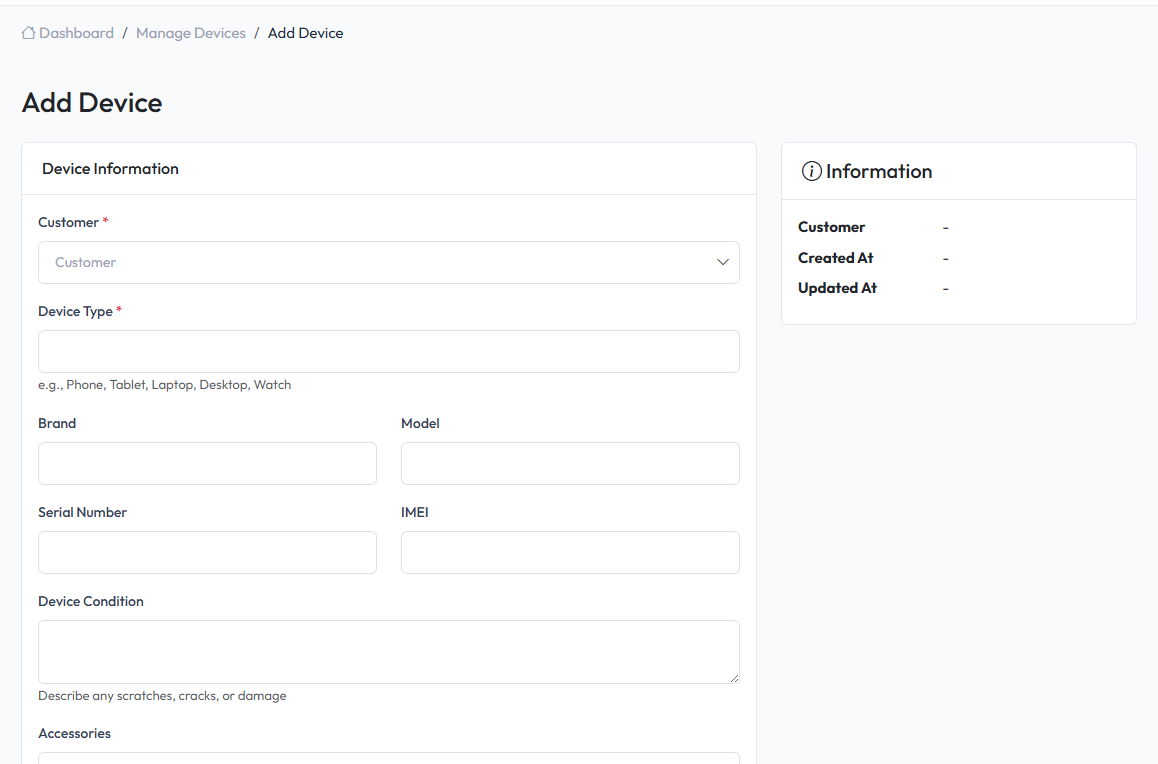Focus the IMEI input box
The height and width of the screenshot is (764, 1158).
pyautogui.click(x=570, y=553)
